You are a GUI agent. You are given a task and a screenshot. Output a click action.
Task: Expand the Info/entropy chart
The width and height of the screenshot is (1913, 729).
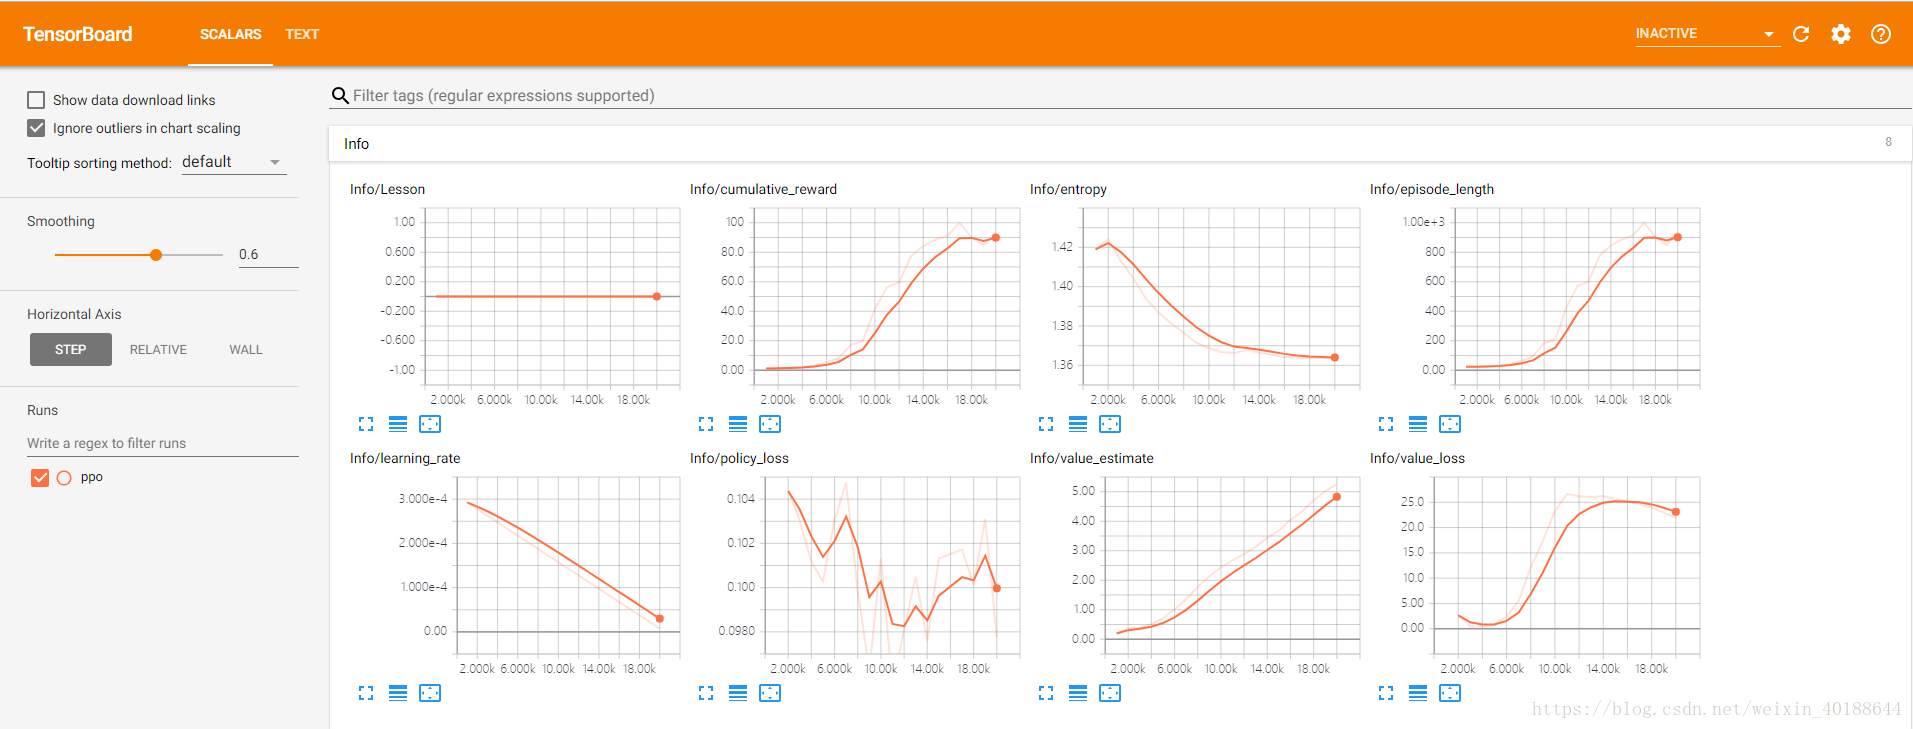(1046, 424)
